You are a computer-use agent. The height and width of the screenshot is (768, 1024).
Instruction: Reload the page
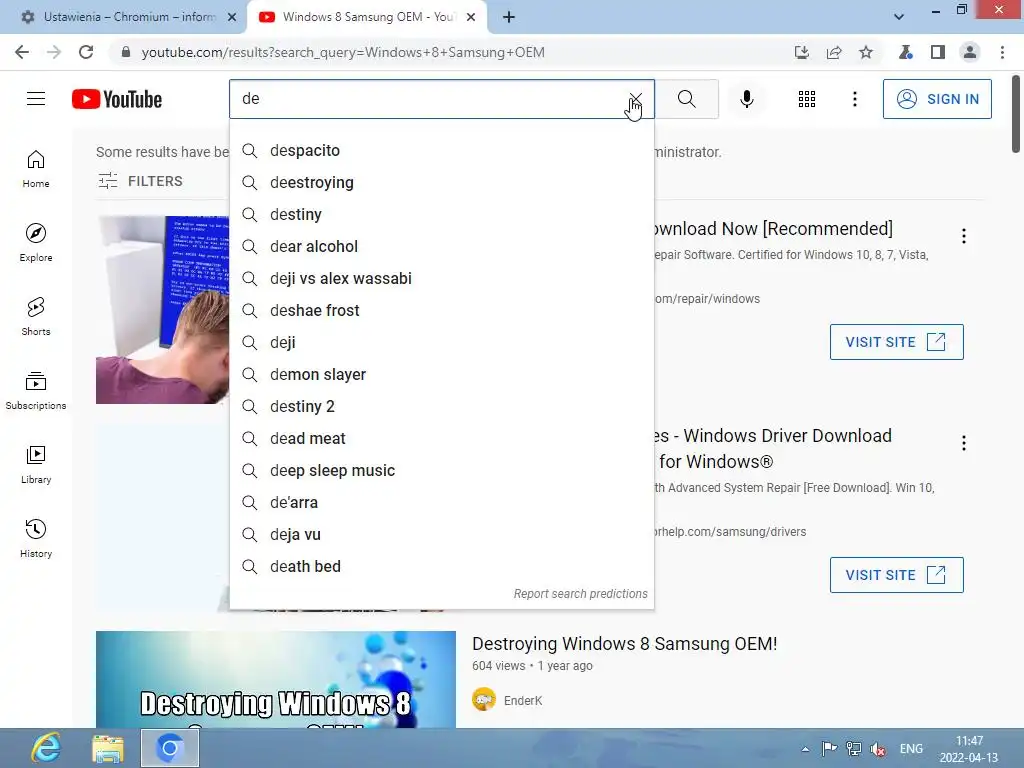pyautogui.click(x=86, y=52)
